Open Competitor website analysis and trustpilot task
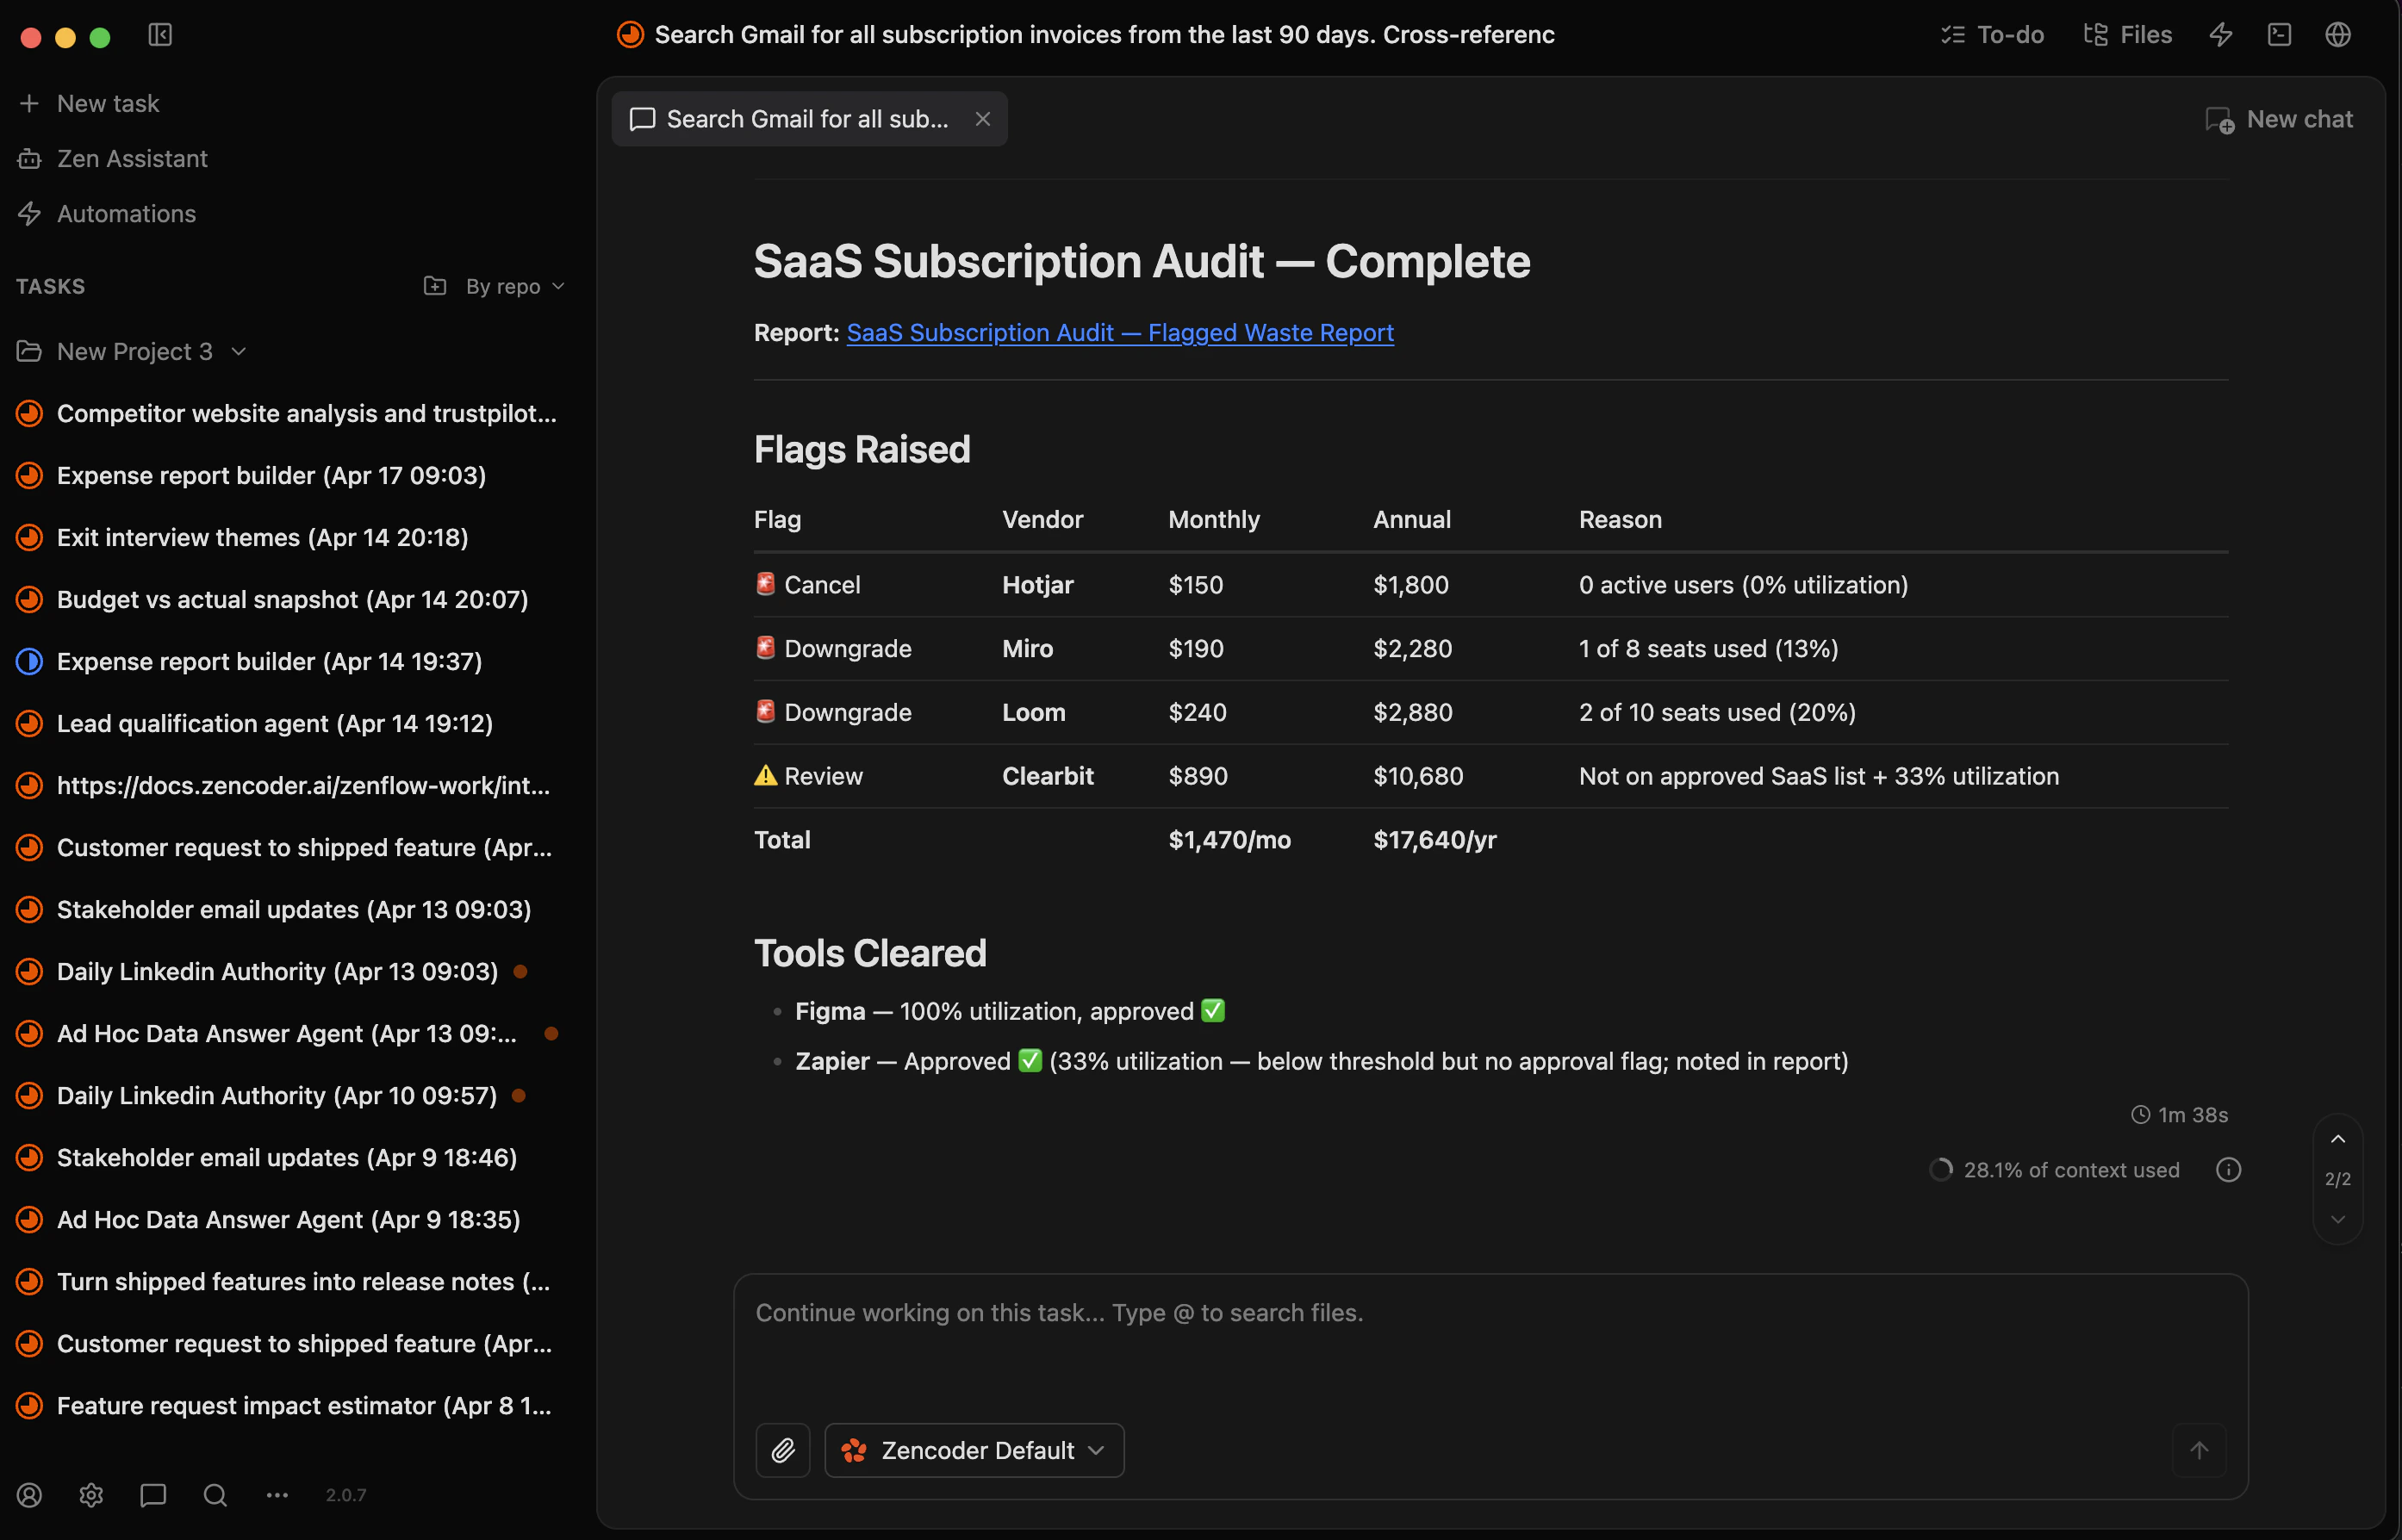Screen dimensions: 2402x1540 [288, 413]
